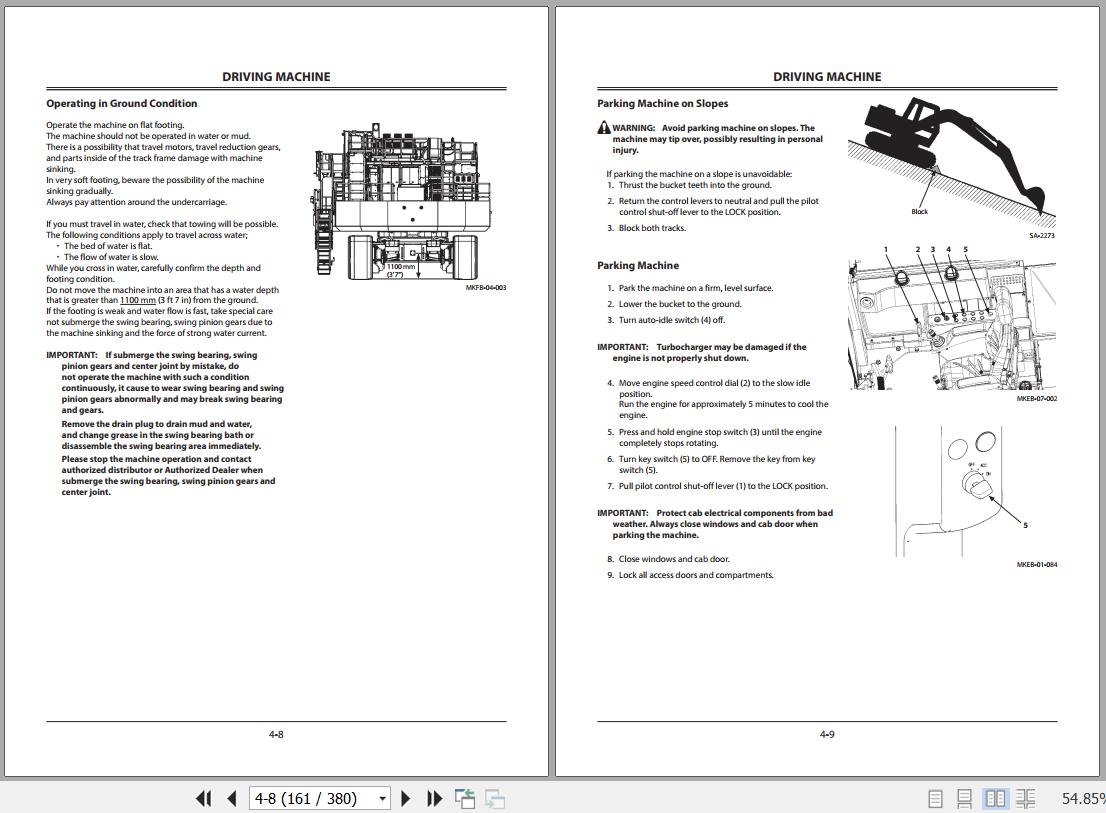
Task: Click step 'Block both tracks.'
Action: (652, 228)
